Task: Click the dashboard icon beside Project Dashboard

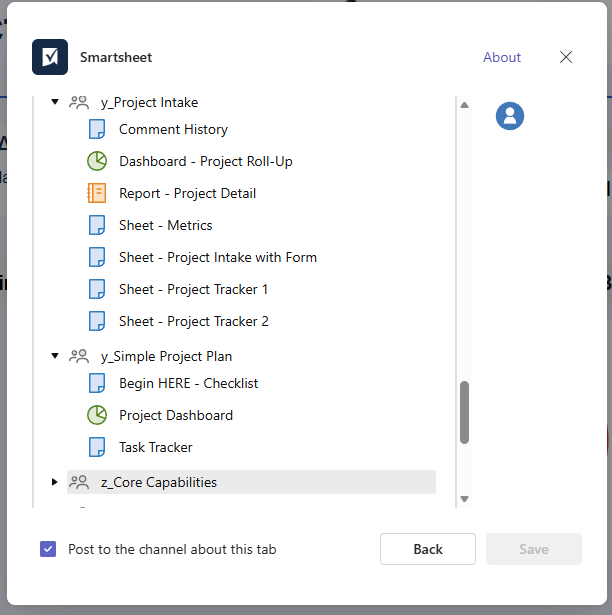Action: click(x=97, y=415)
